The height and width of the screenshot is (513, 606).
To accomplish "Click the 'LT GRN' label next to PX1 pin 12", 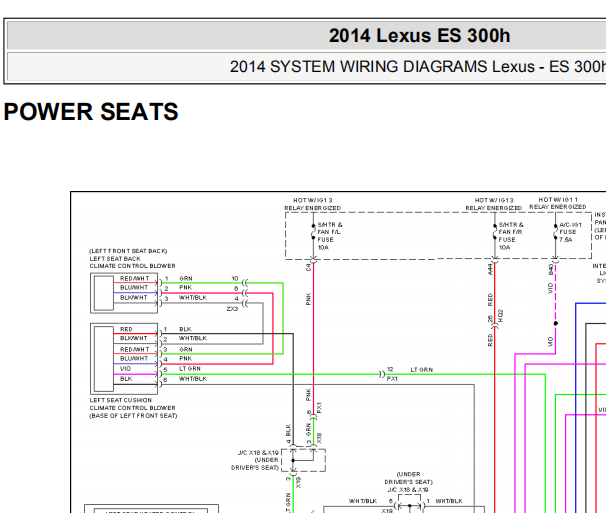I will coord(421,370).
